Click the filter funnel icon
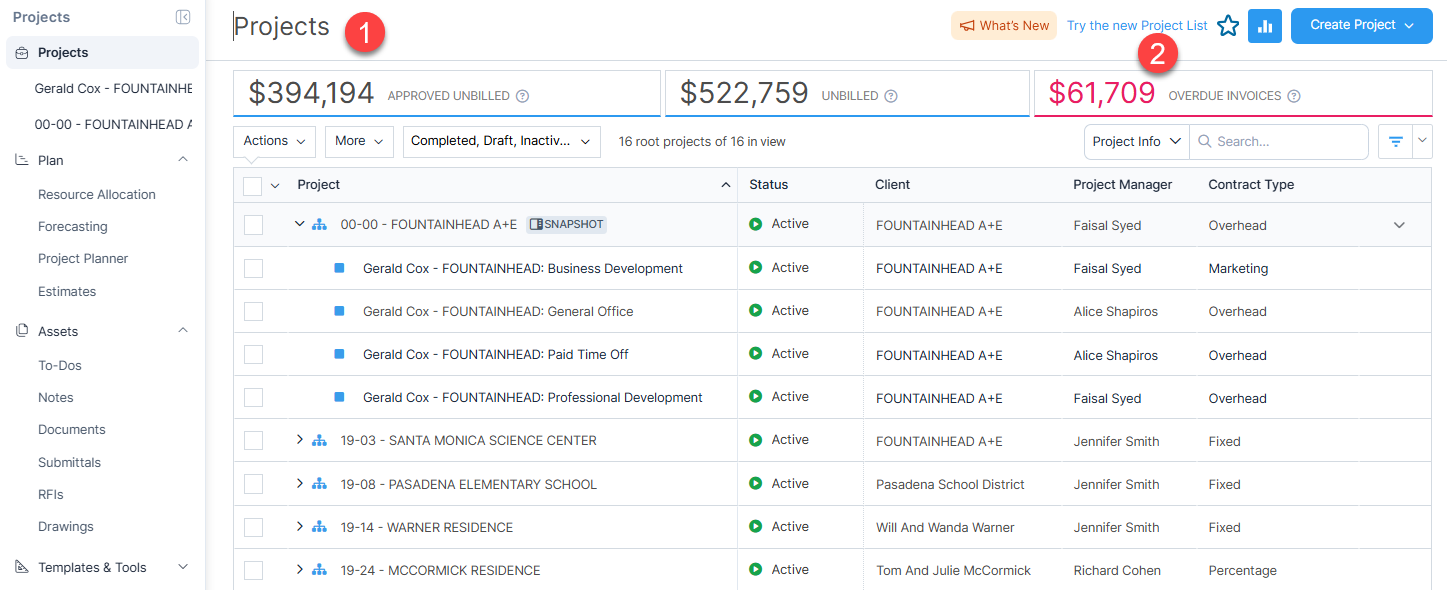 point(1396,142)
